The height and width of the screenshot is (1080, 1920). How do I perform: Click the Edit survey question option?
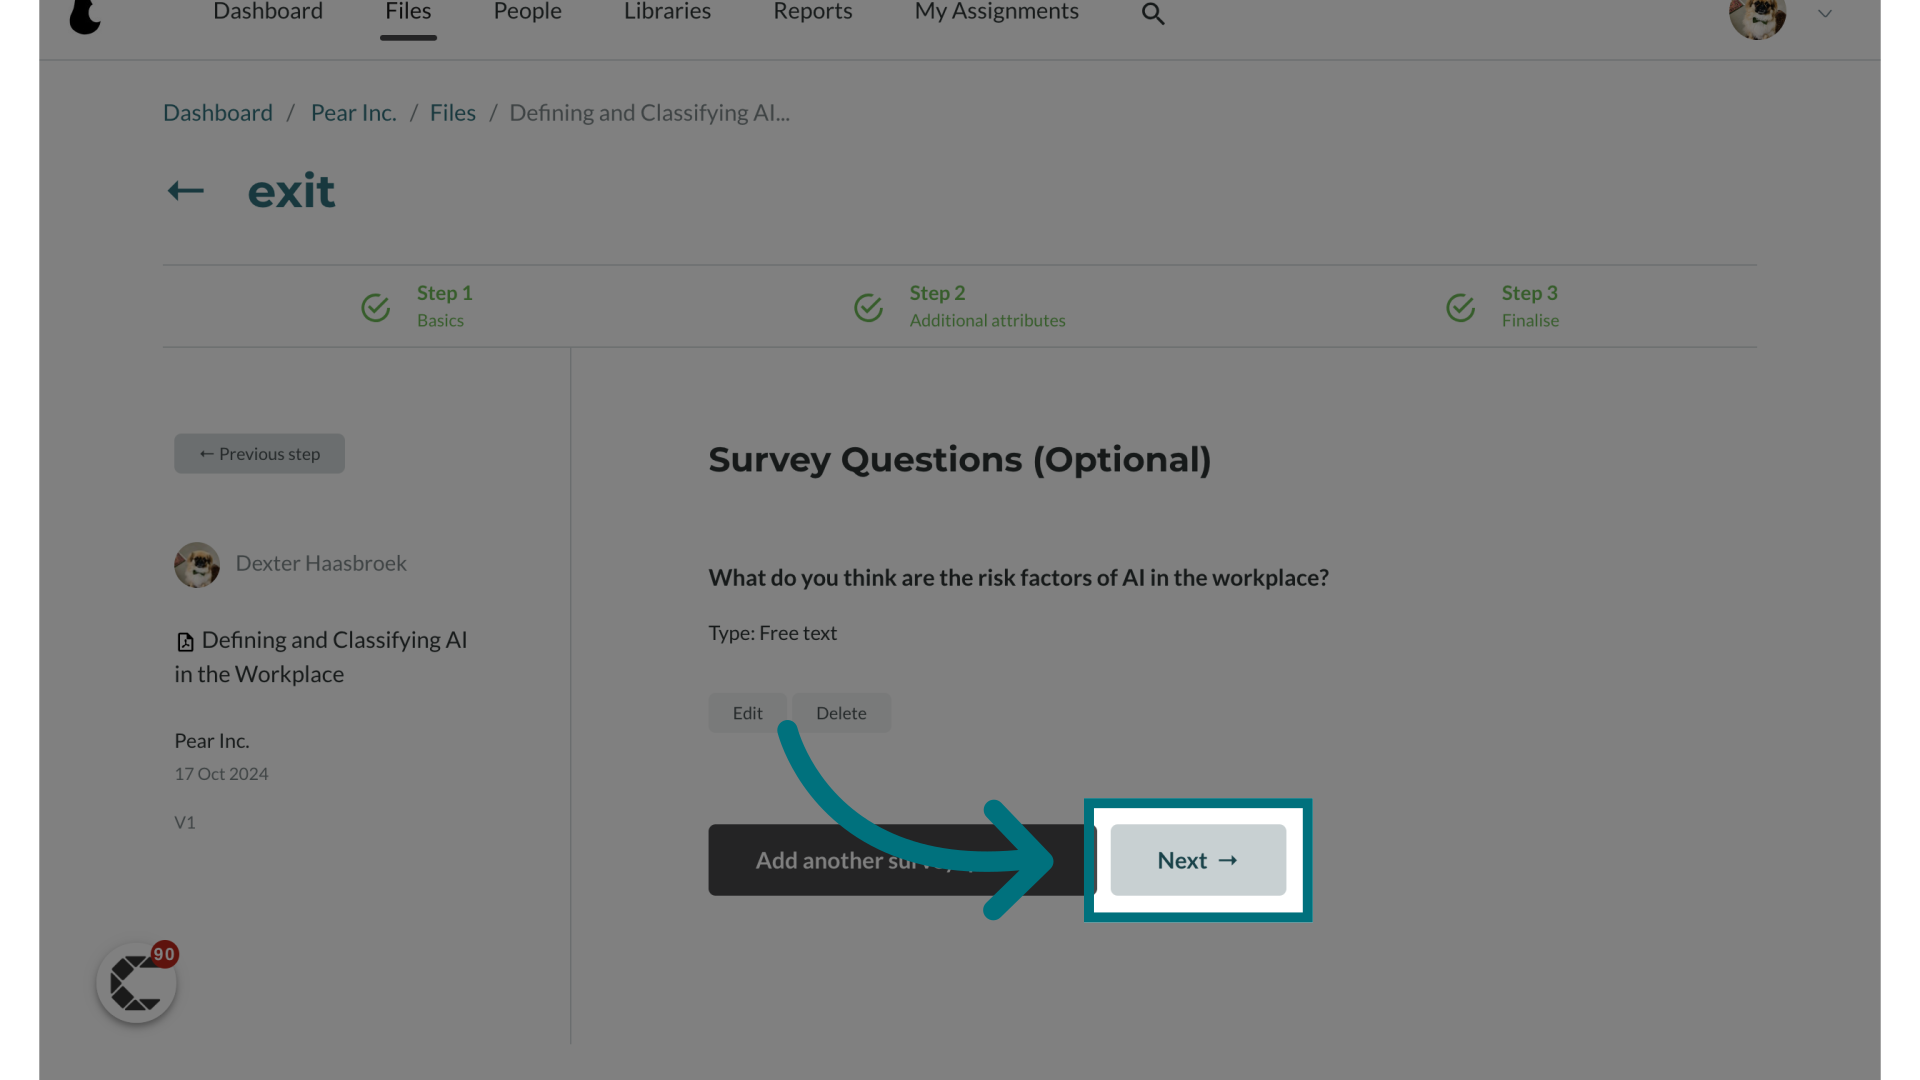coord(748,712)
